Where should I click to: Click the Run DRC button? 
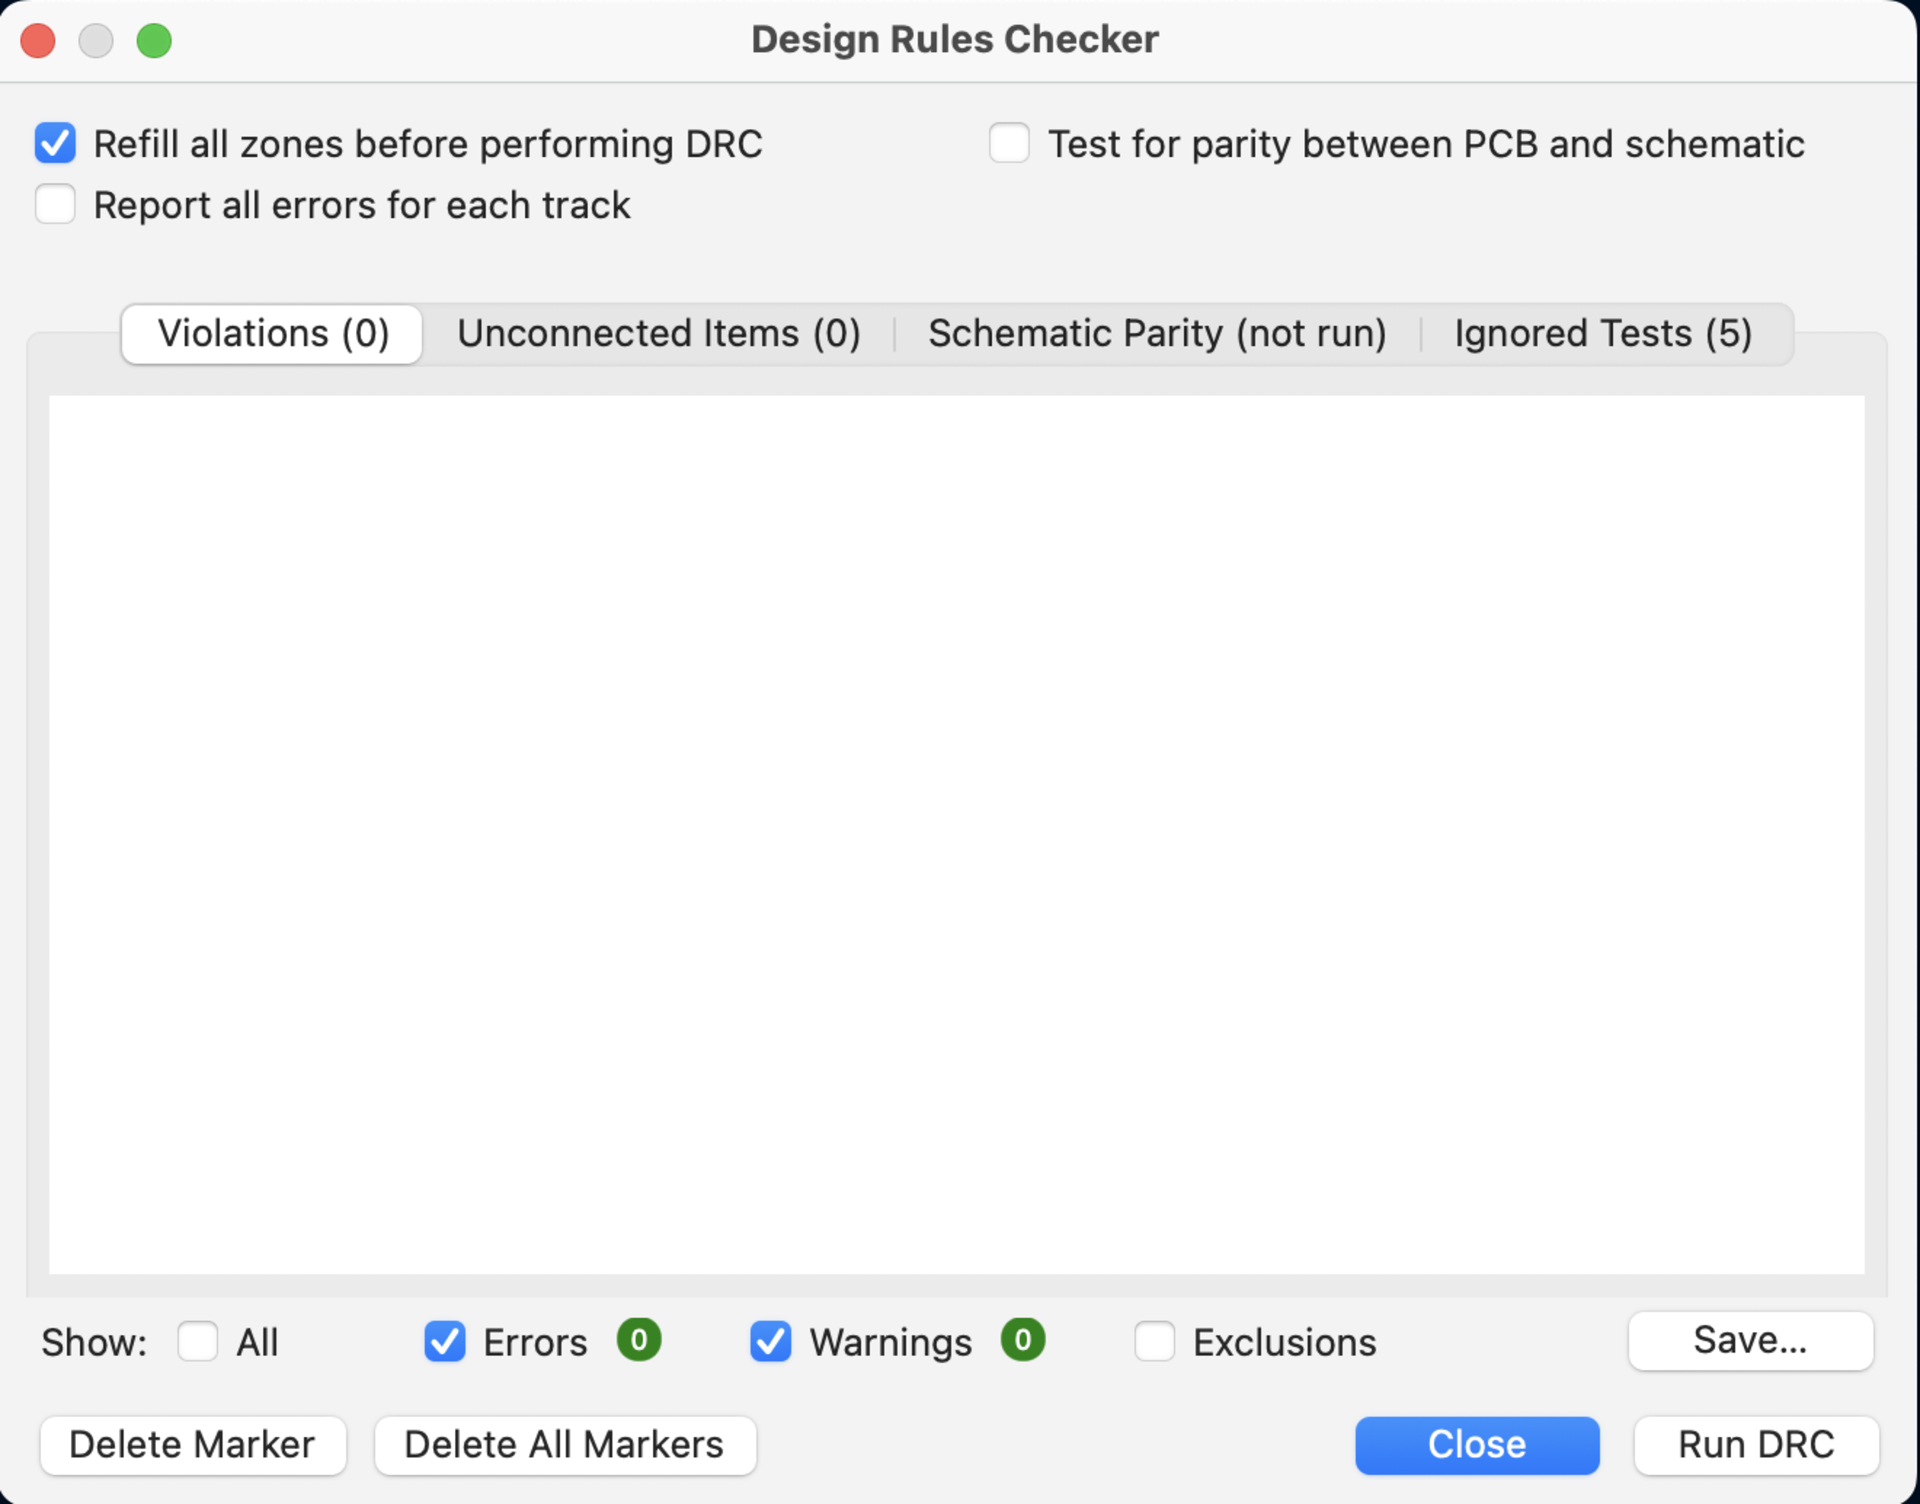point(1755,1445)
